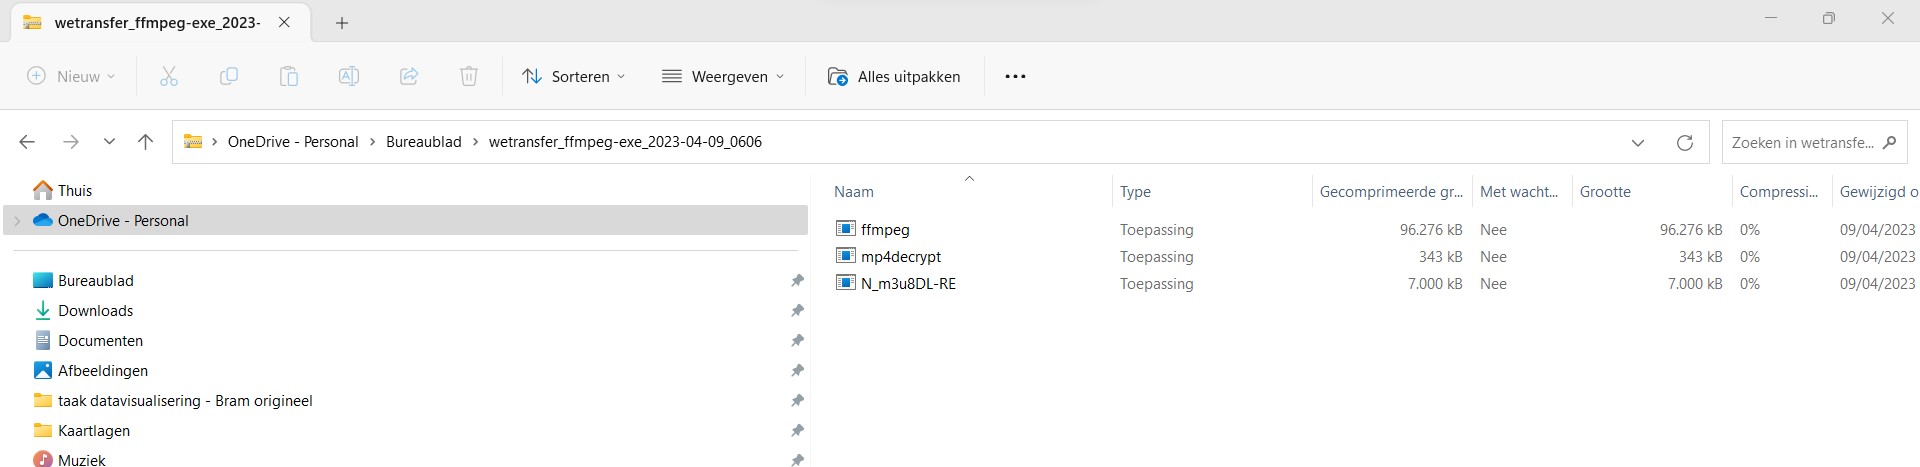Select the ffmpeg application file
Screen dimensions: 1920x467
885,230
